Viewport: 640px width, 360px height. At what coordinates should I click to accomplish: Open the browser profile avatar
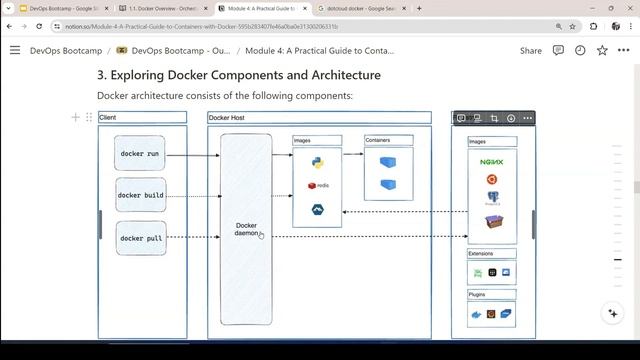click(x=616, y=26)
